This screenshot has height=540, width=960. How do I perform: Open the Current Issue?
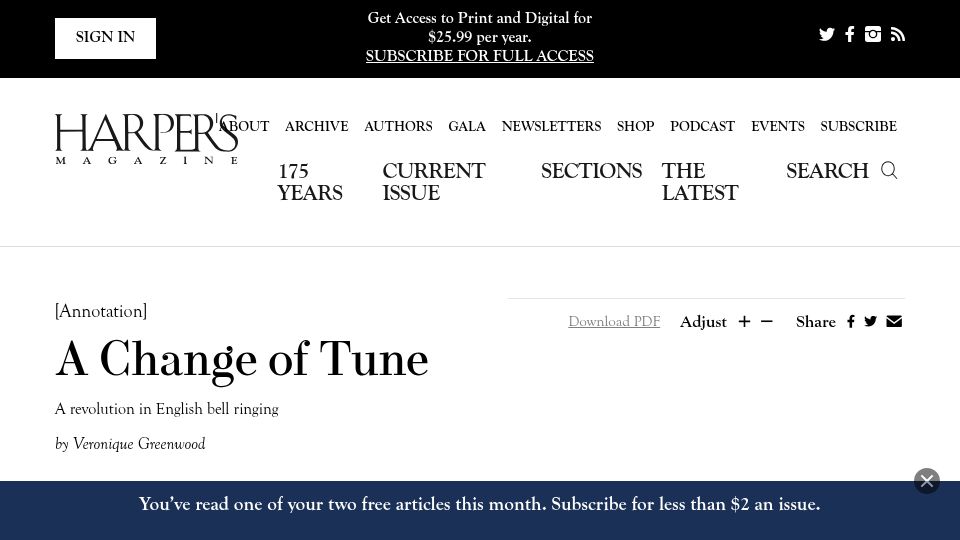[434, 182]
